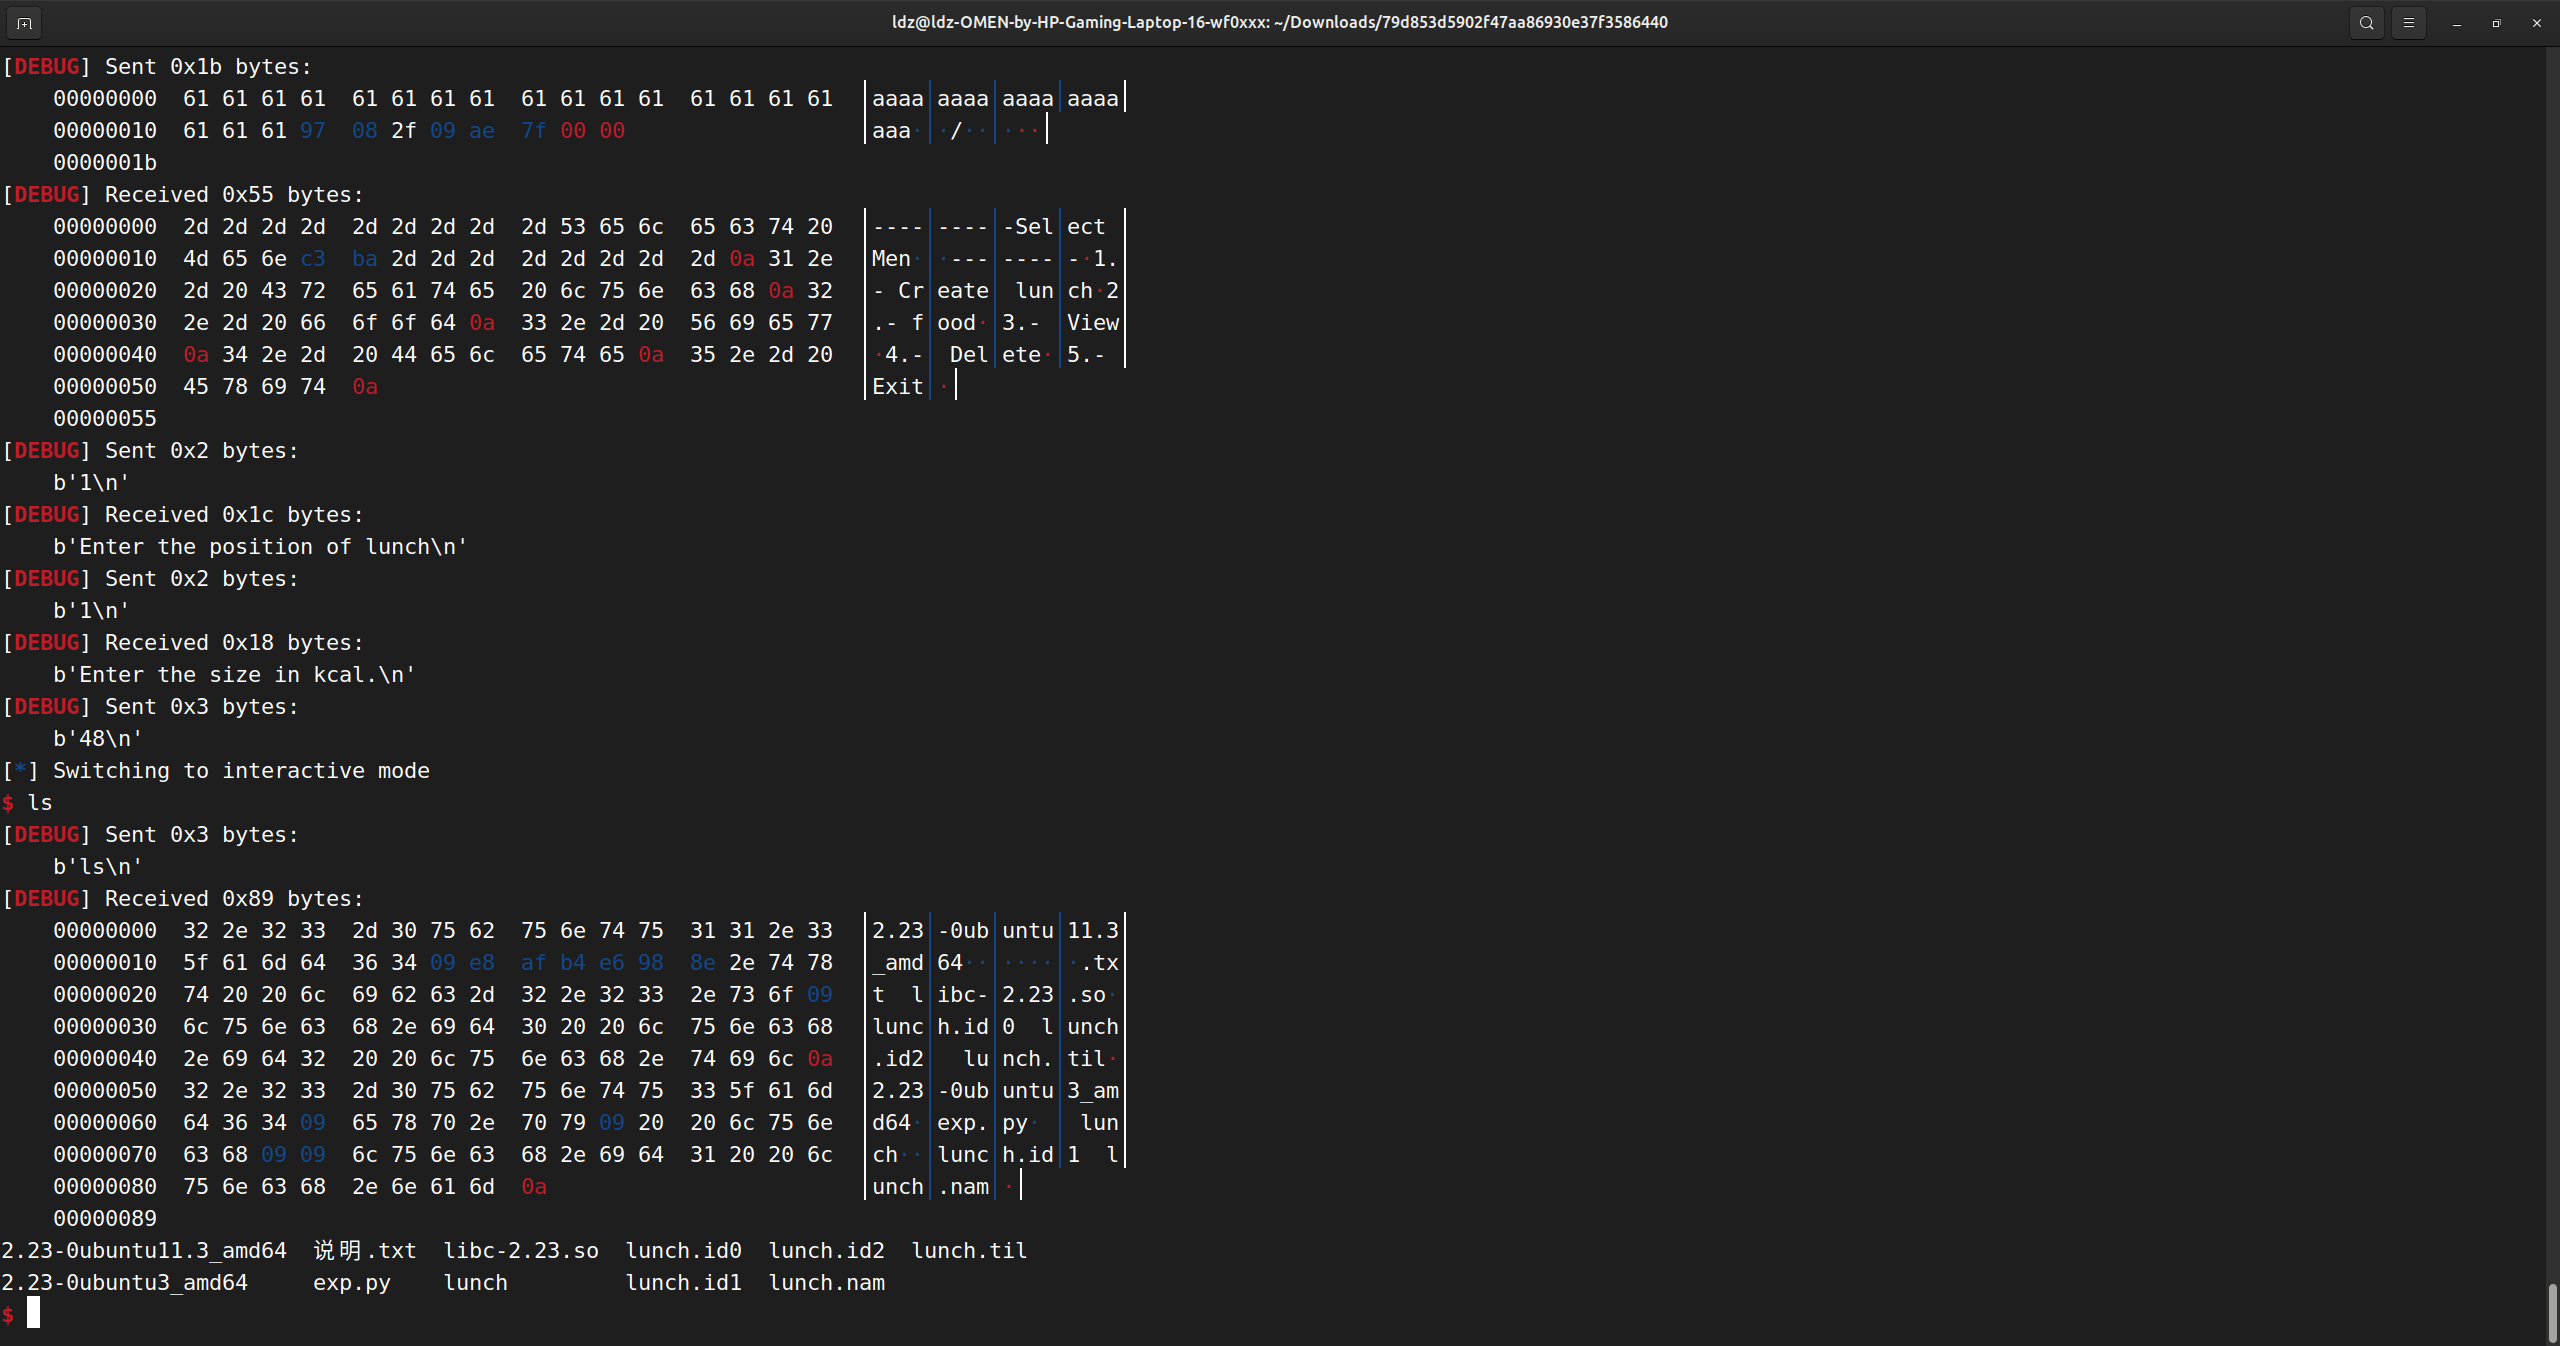Open the terminal search icon

click(2366, 22)
